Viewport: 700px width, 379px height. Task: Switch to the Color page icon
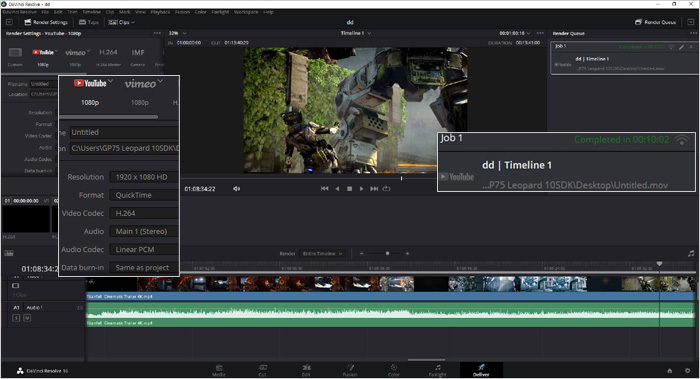click(x=394, y=370)
